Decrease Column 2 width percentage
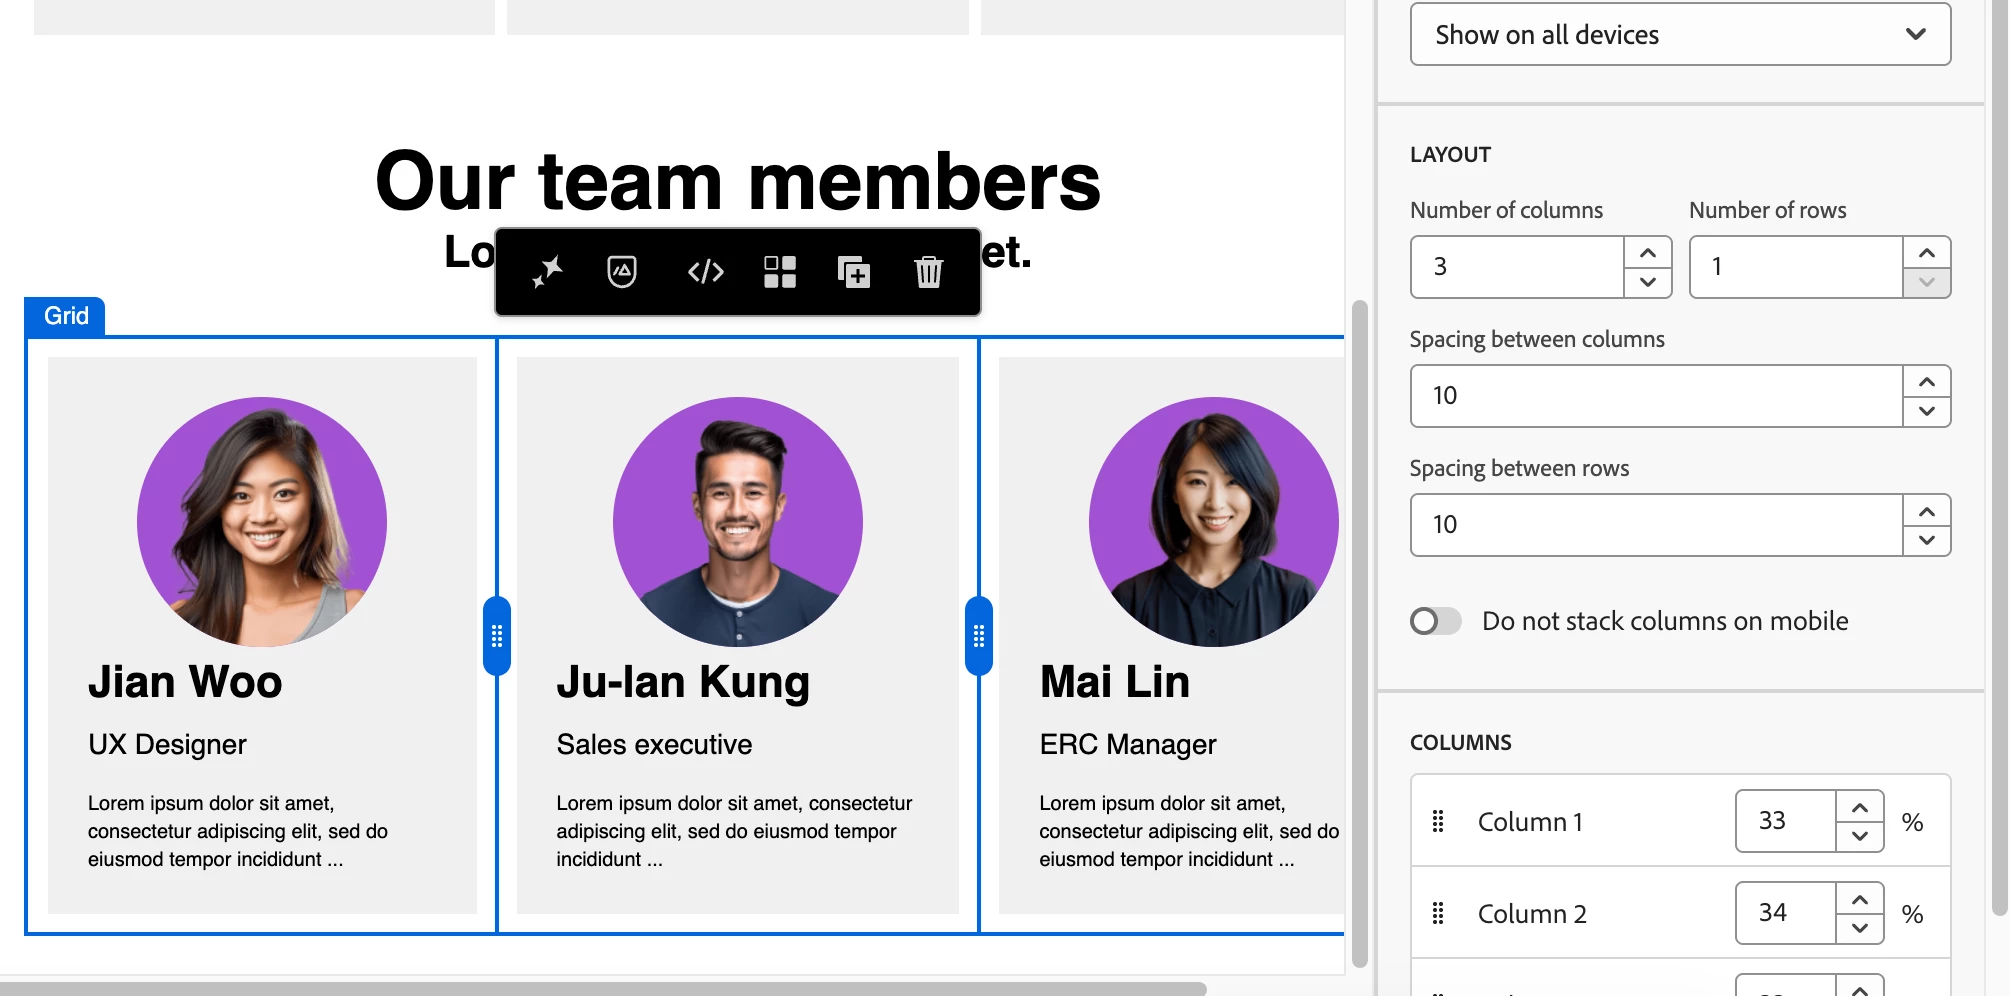Image resolution: width=2010 pixels, height=996 pixels. pyautogui.click(x=1860, y=928)
